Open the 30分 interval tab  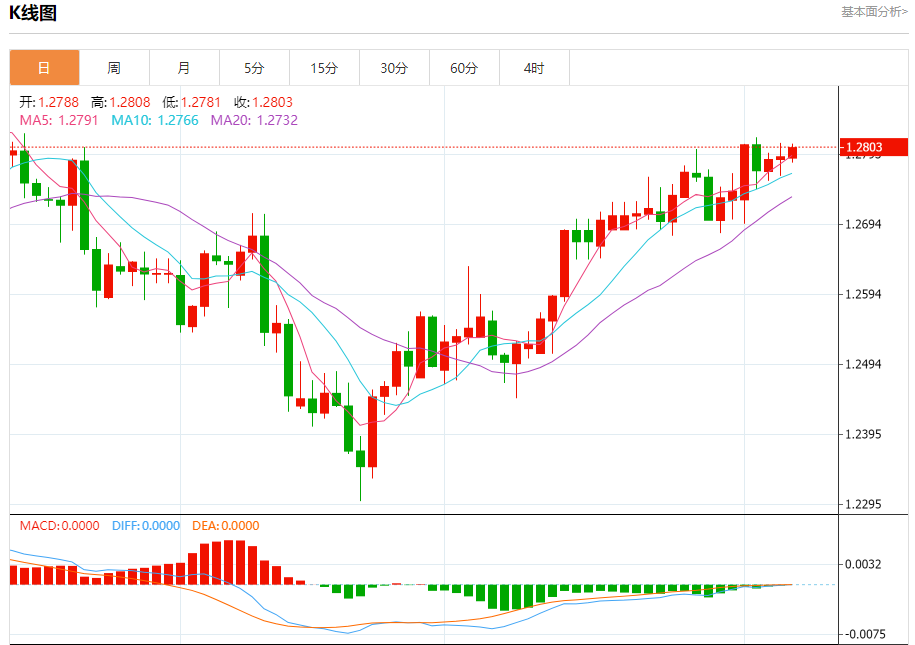point(394,68)
